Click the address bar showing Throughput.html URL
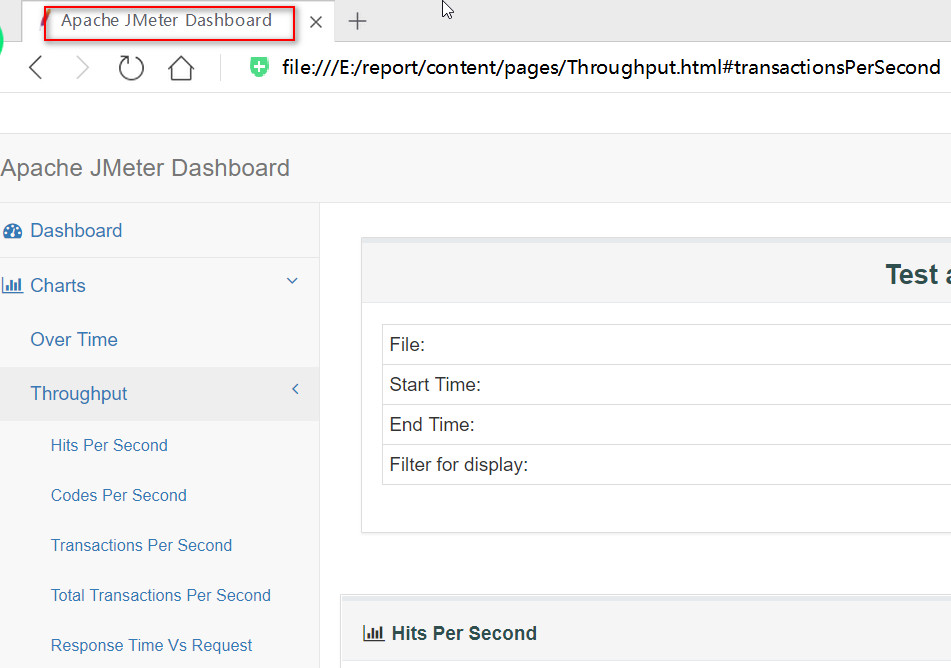This screenshot has width=951, height=668. [x=611, y=67]
